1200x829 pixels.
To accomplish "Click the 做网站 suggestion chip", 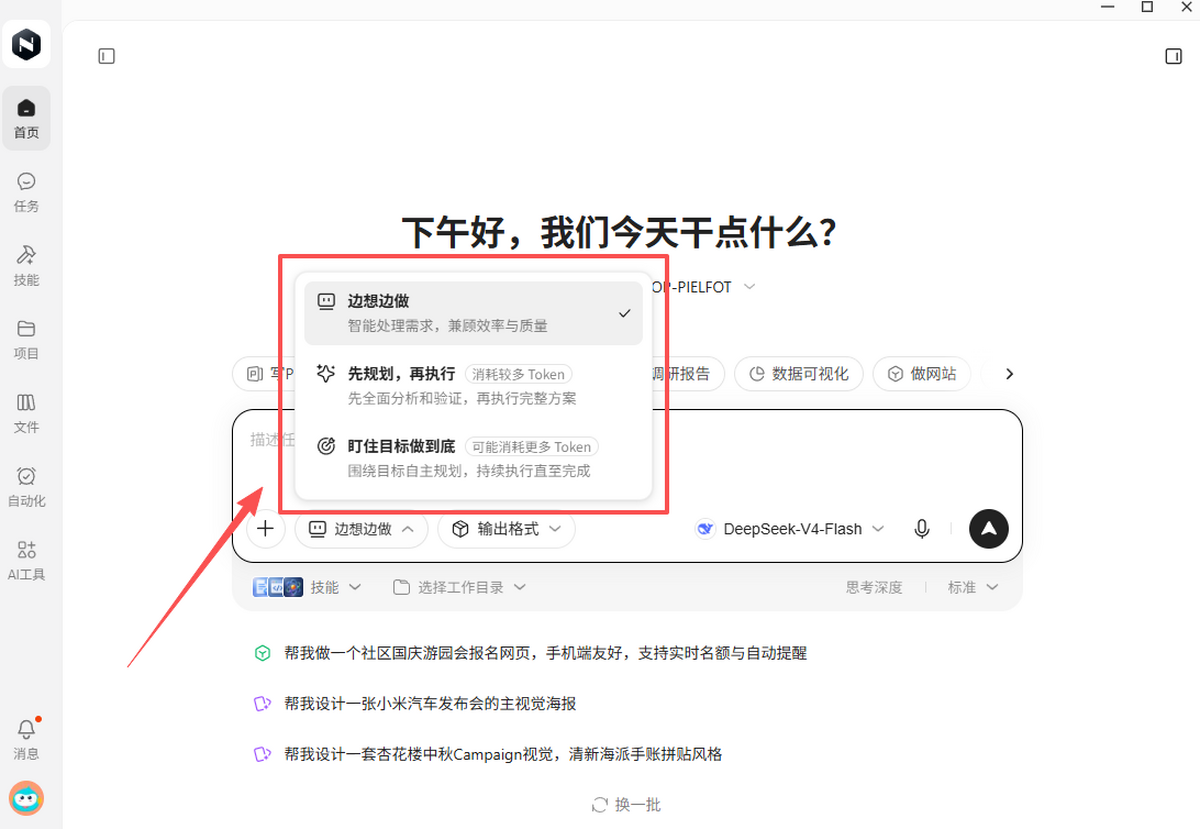I will (921, 374).
